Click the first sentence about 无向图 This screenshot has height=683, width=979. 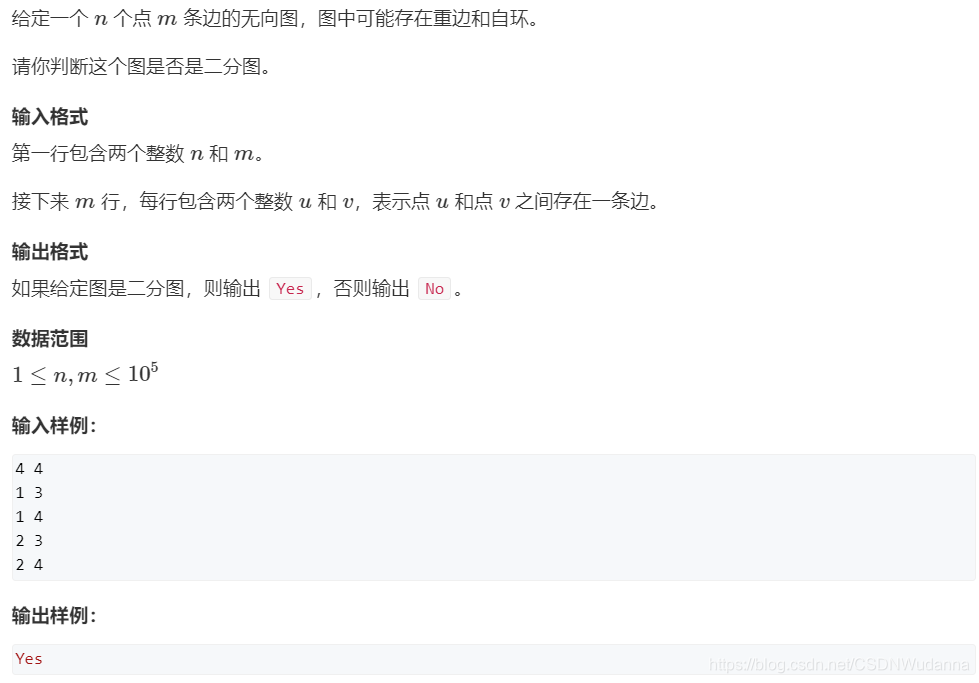pyautogui.click(x=275, y=19)
